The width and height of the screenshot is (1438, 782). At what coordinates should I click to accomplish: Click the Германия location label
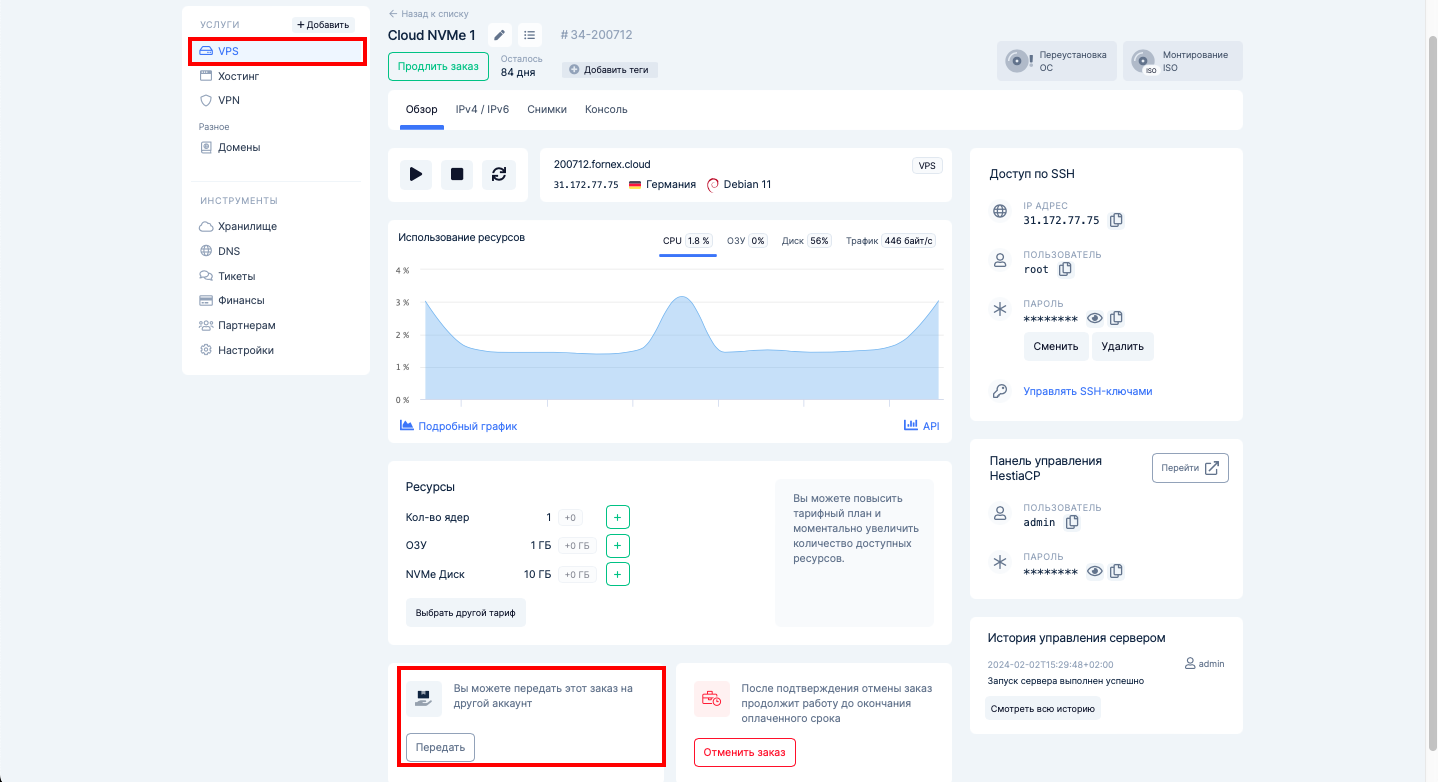click(662, 184)
